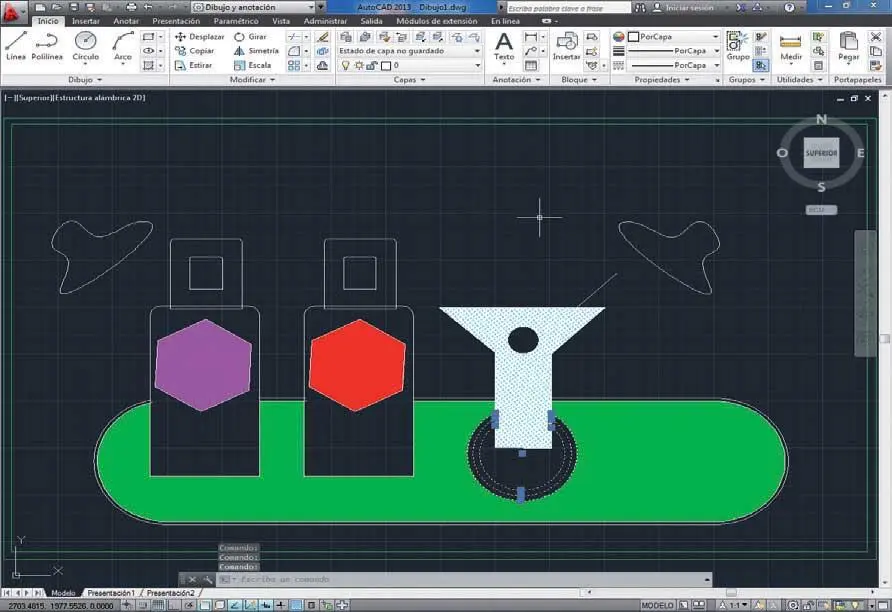Click the Girar rotate tool
892x612 pixels.
pos(250,36)
